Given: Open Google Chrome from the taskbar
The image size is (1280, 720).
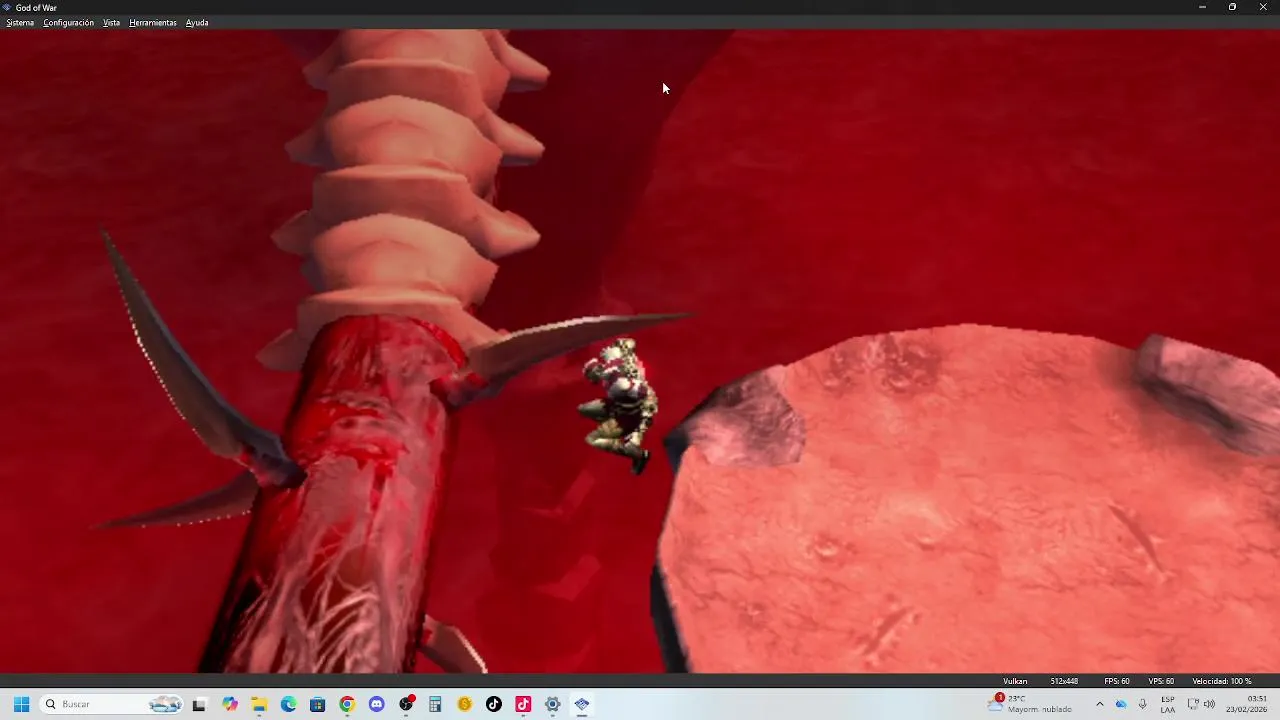Looking at the screenshot, I should click(347, 704).
